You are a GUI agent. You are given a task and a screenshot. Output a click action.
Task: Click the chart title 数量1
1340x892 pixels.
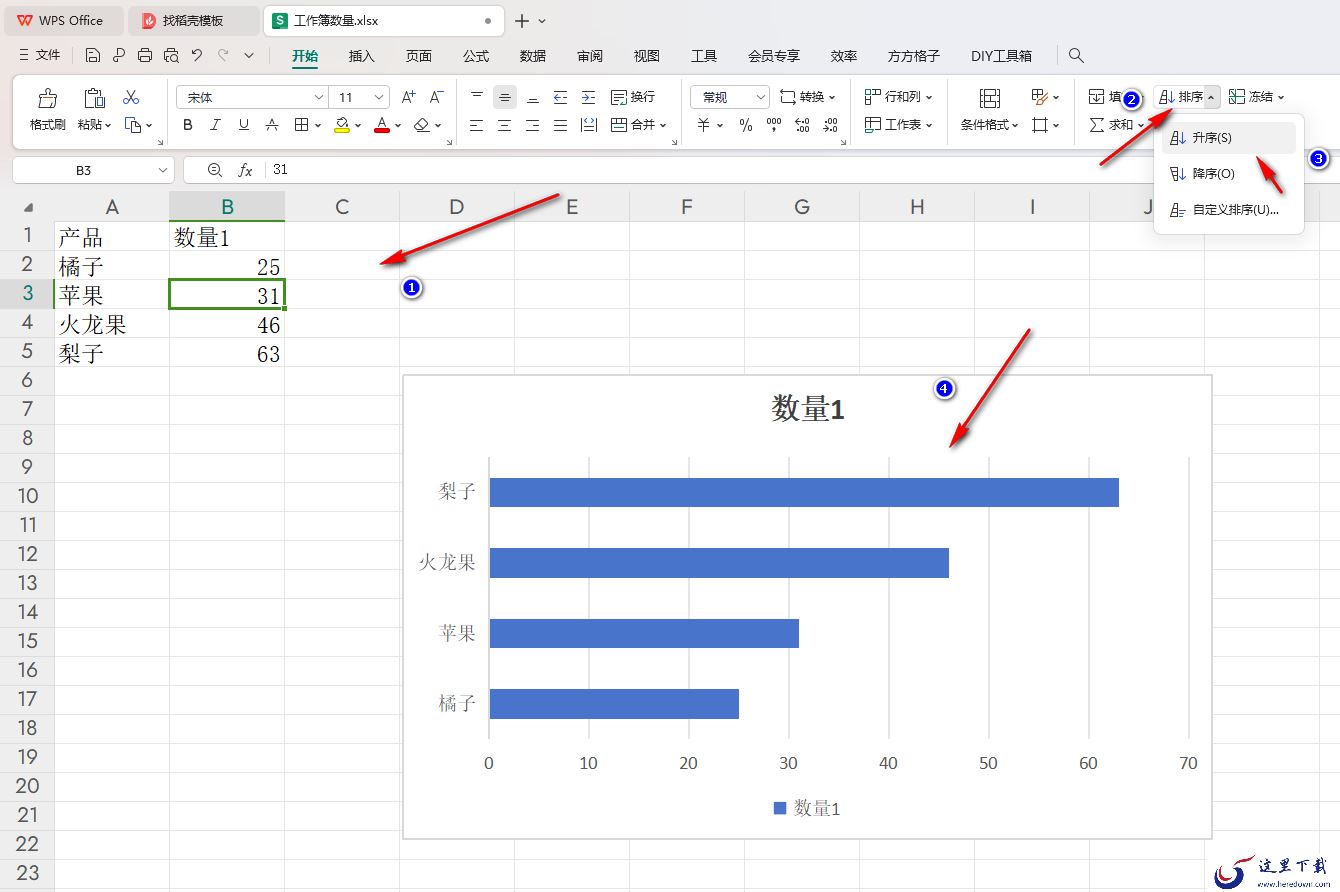pyautogui.click(x=808, y=409)
